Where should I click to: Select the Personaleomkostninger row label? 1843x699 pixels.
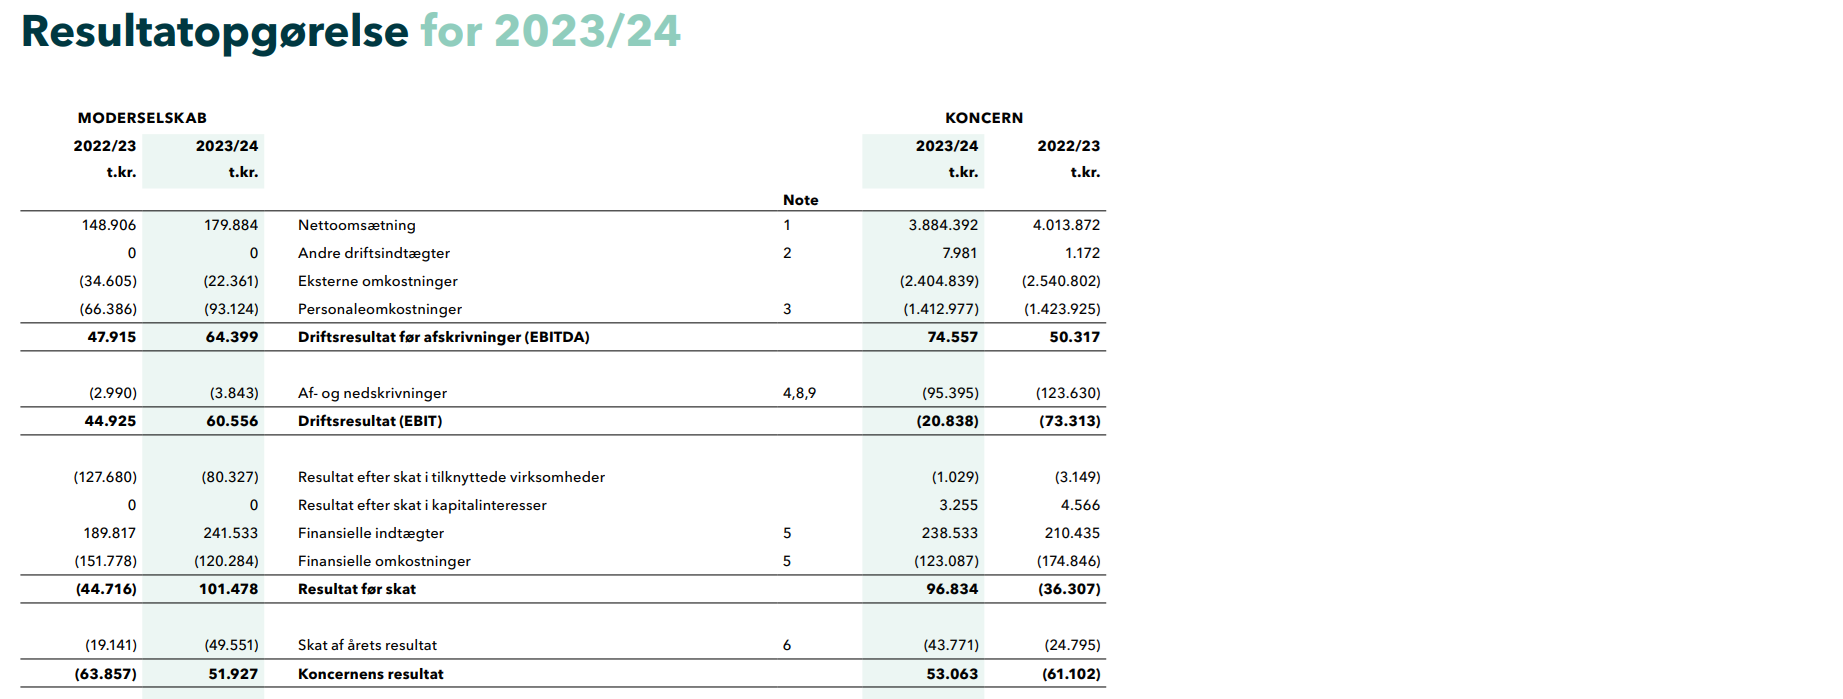pyautogui.click(x=380, y=309)
